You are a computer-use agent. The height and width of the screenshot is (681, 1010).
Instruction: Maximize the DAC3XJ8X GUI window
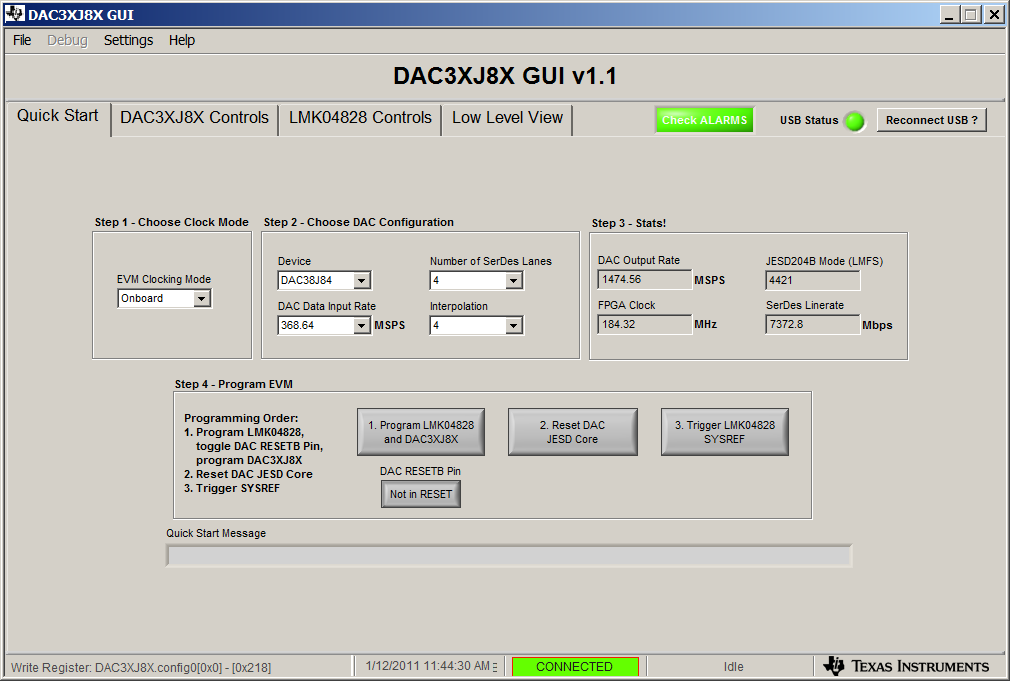pos(971,14)
